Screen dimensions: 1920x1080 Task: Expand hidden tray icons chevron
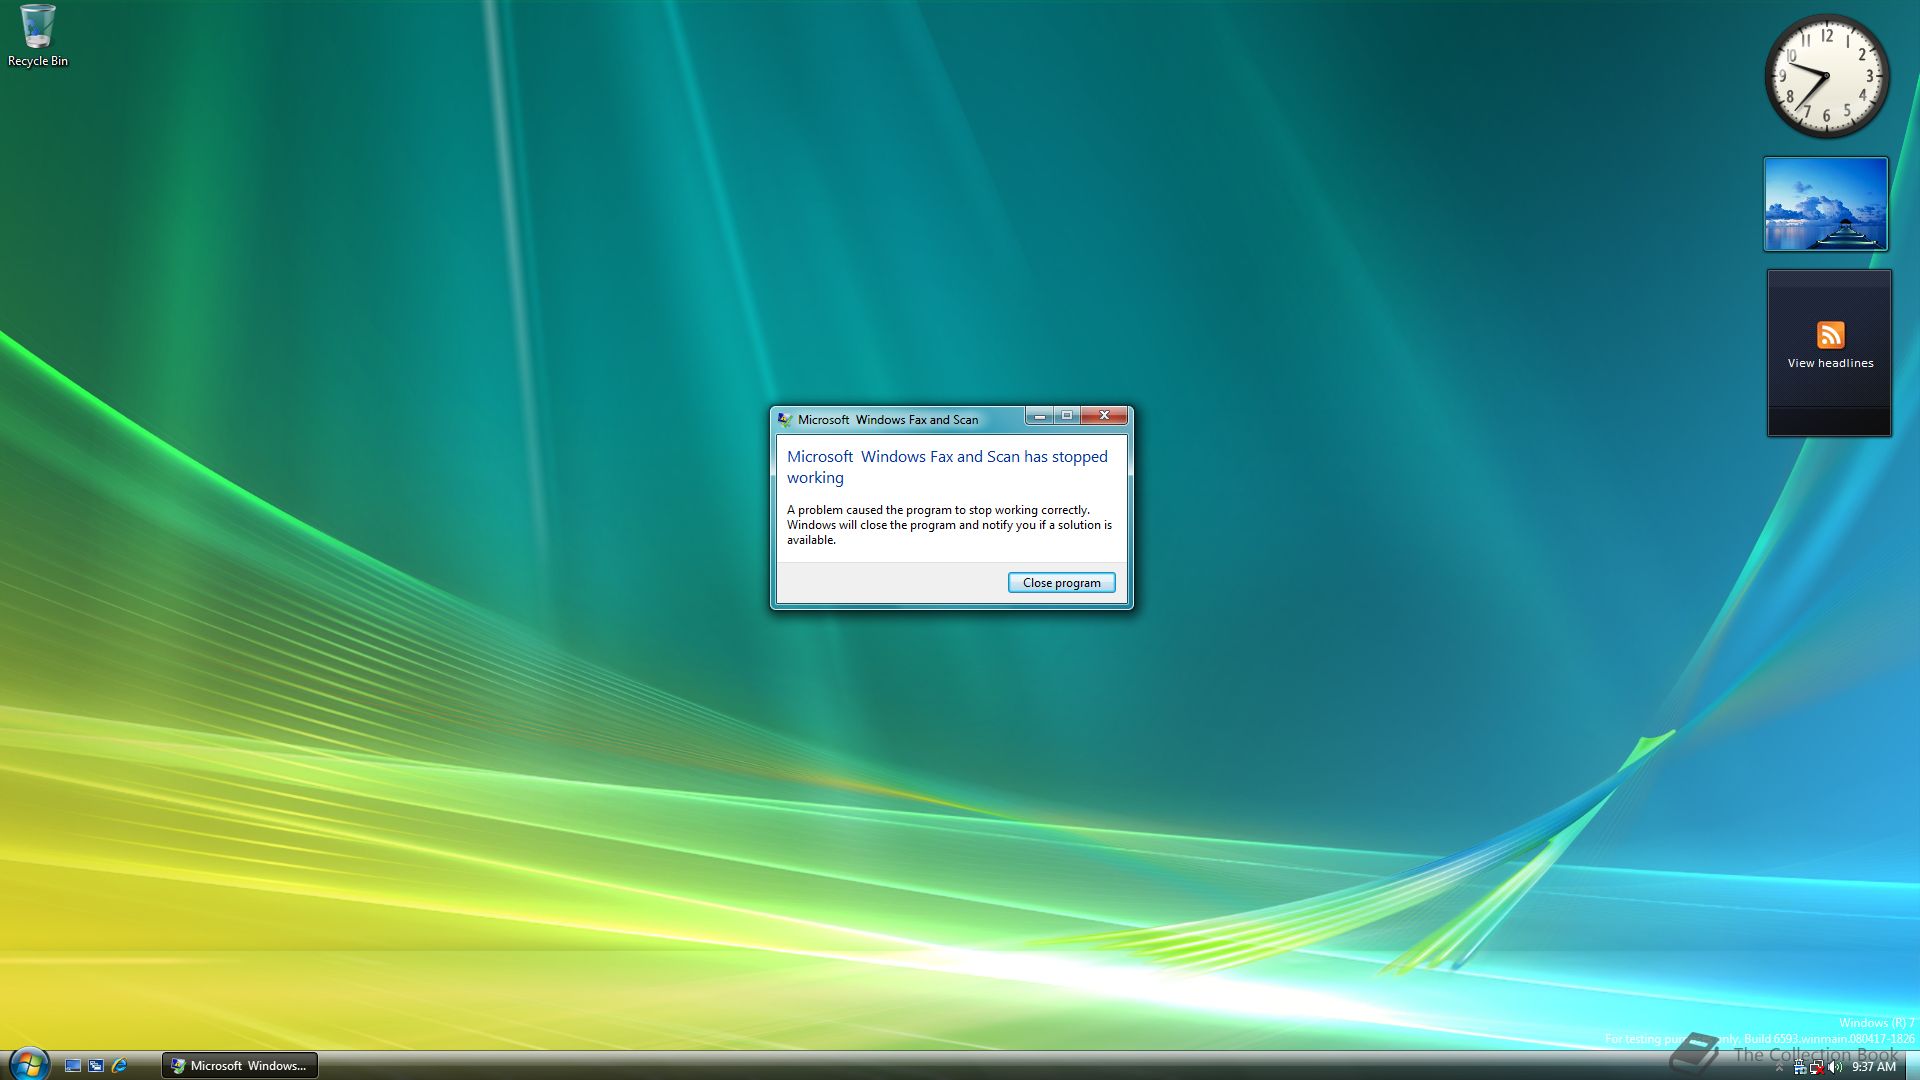click(x=1779, y=1067)
